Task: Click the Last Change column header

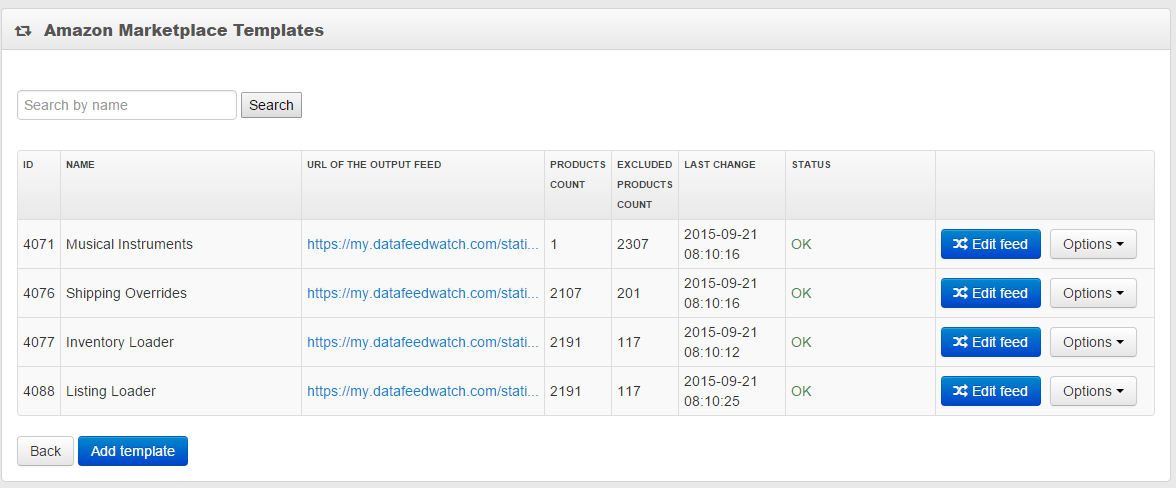Action: click(720, 165)
